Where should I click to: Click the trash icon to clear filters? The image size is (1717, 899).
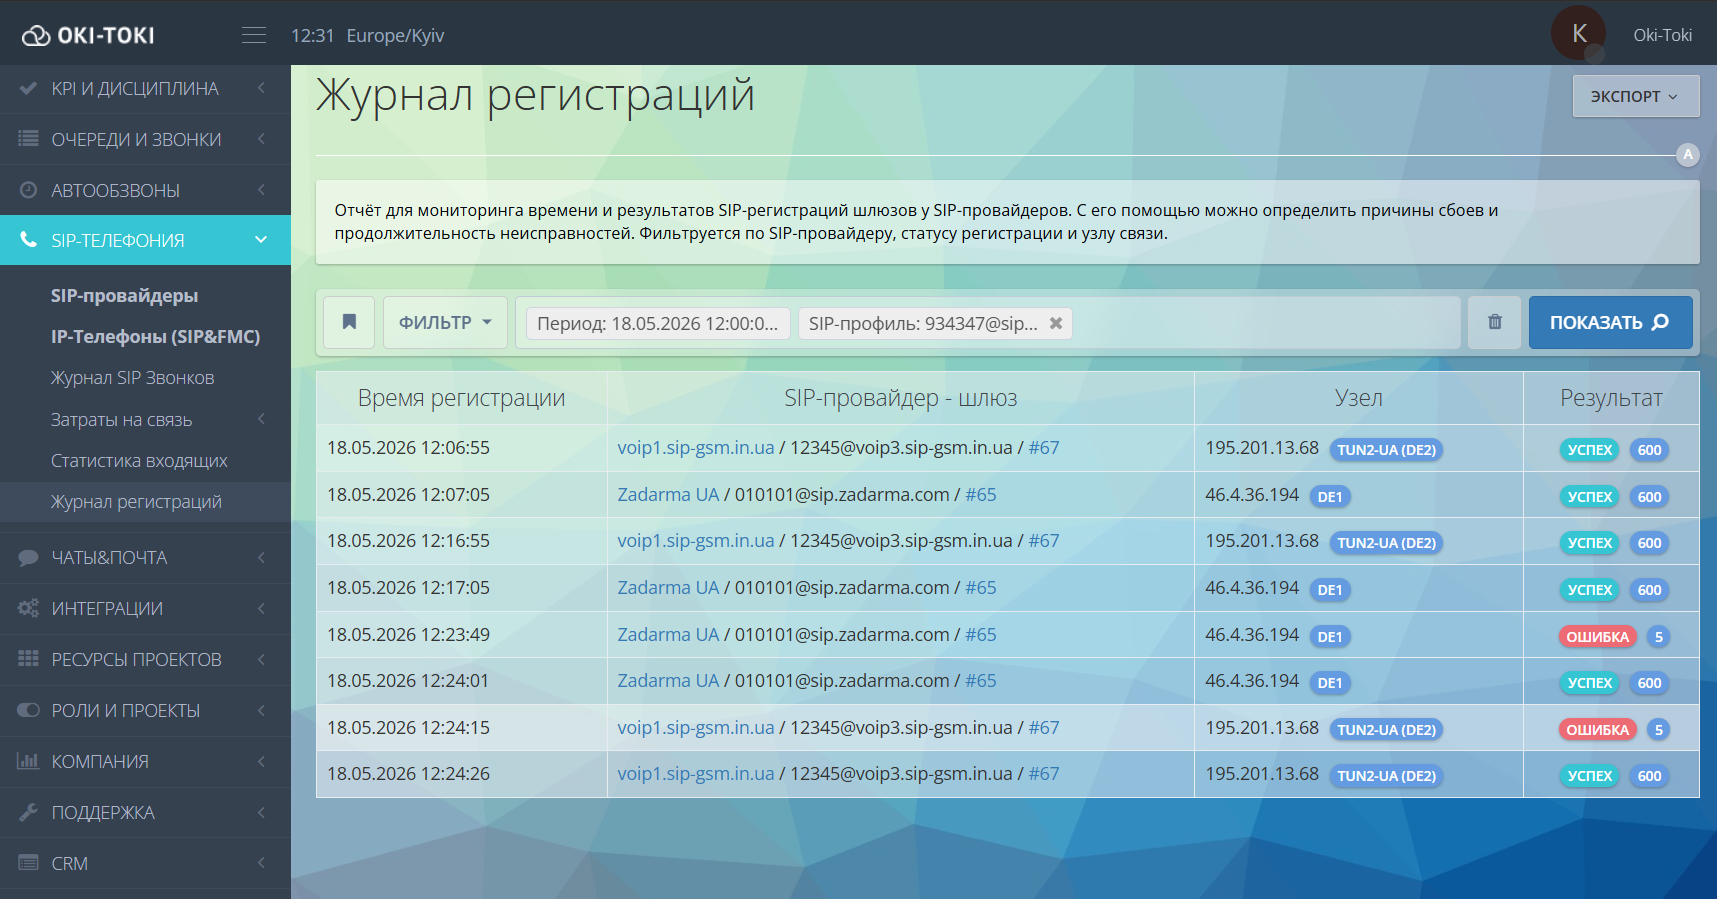point(1494,322)
